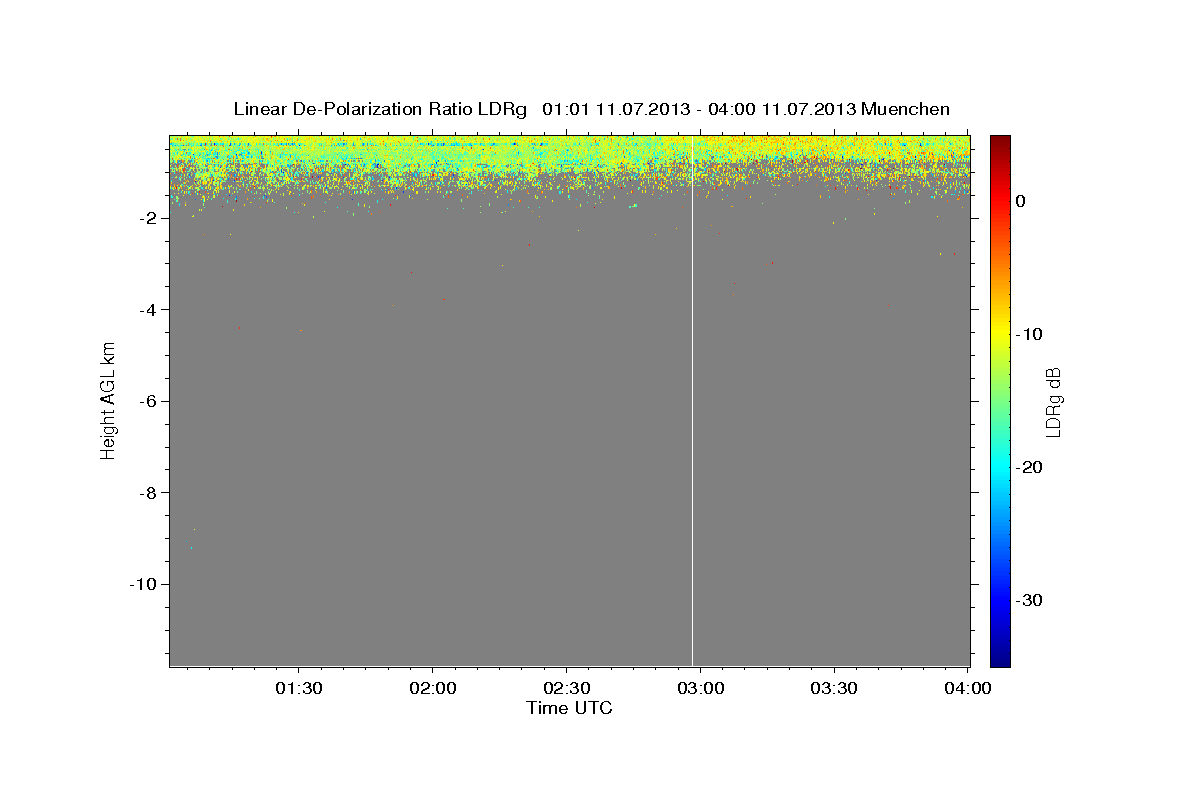Click the '03:30' time axis label

[834, 688]
